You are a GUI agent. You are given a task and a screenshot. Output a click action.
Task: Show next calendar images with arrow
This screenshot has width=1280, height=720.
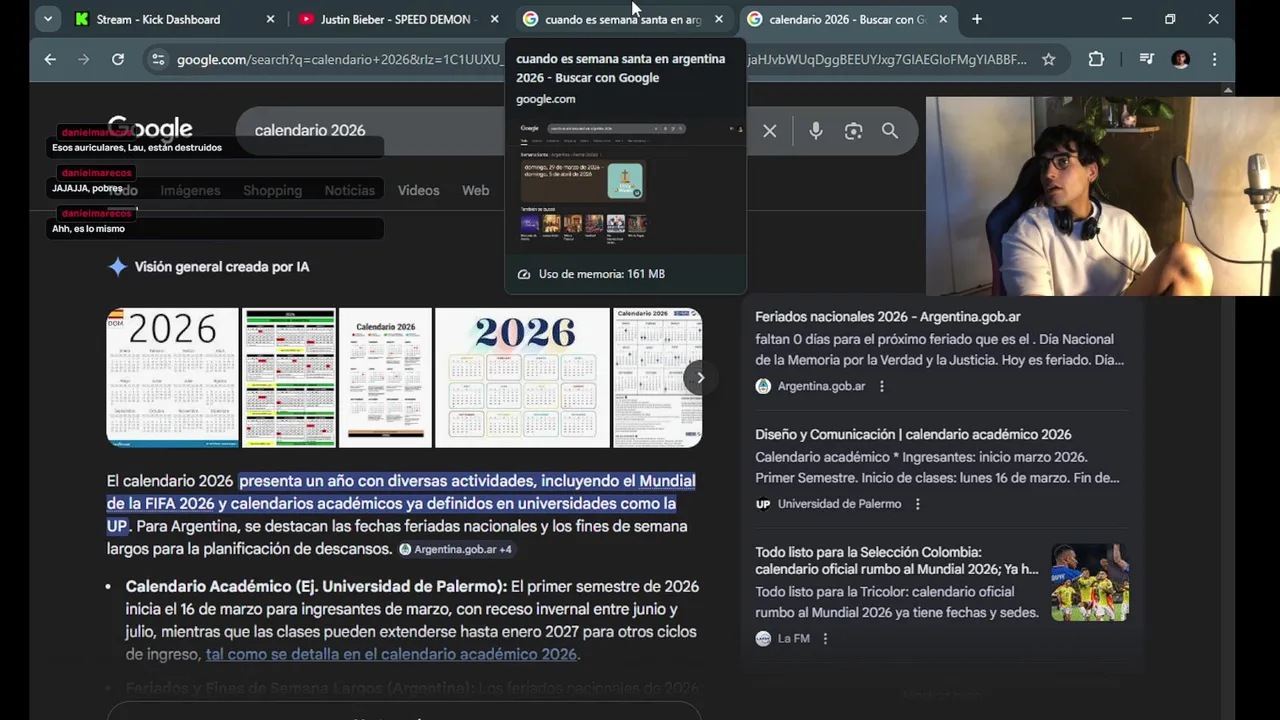coord(700,377)
